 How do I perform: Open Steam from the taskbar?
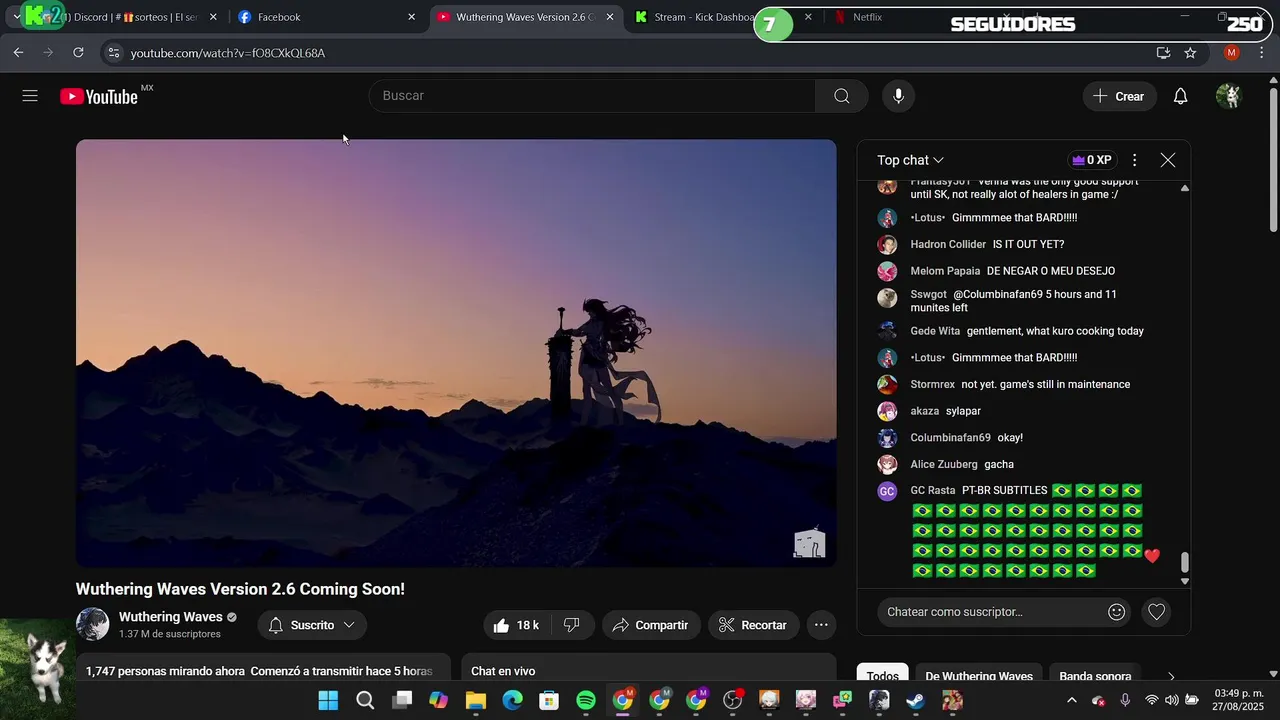[x=915, y=701]
